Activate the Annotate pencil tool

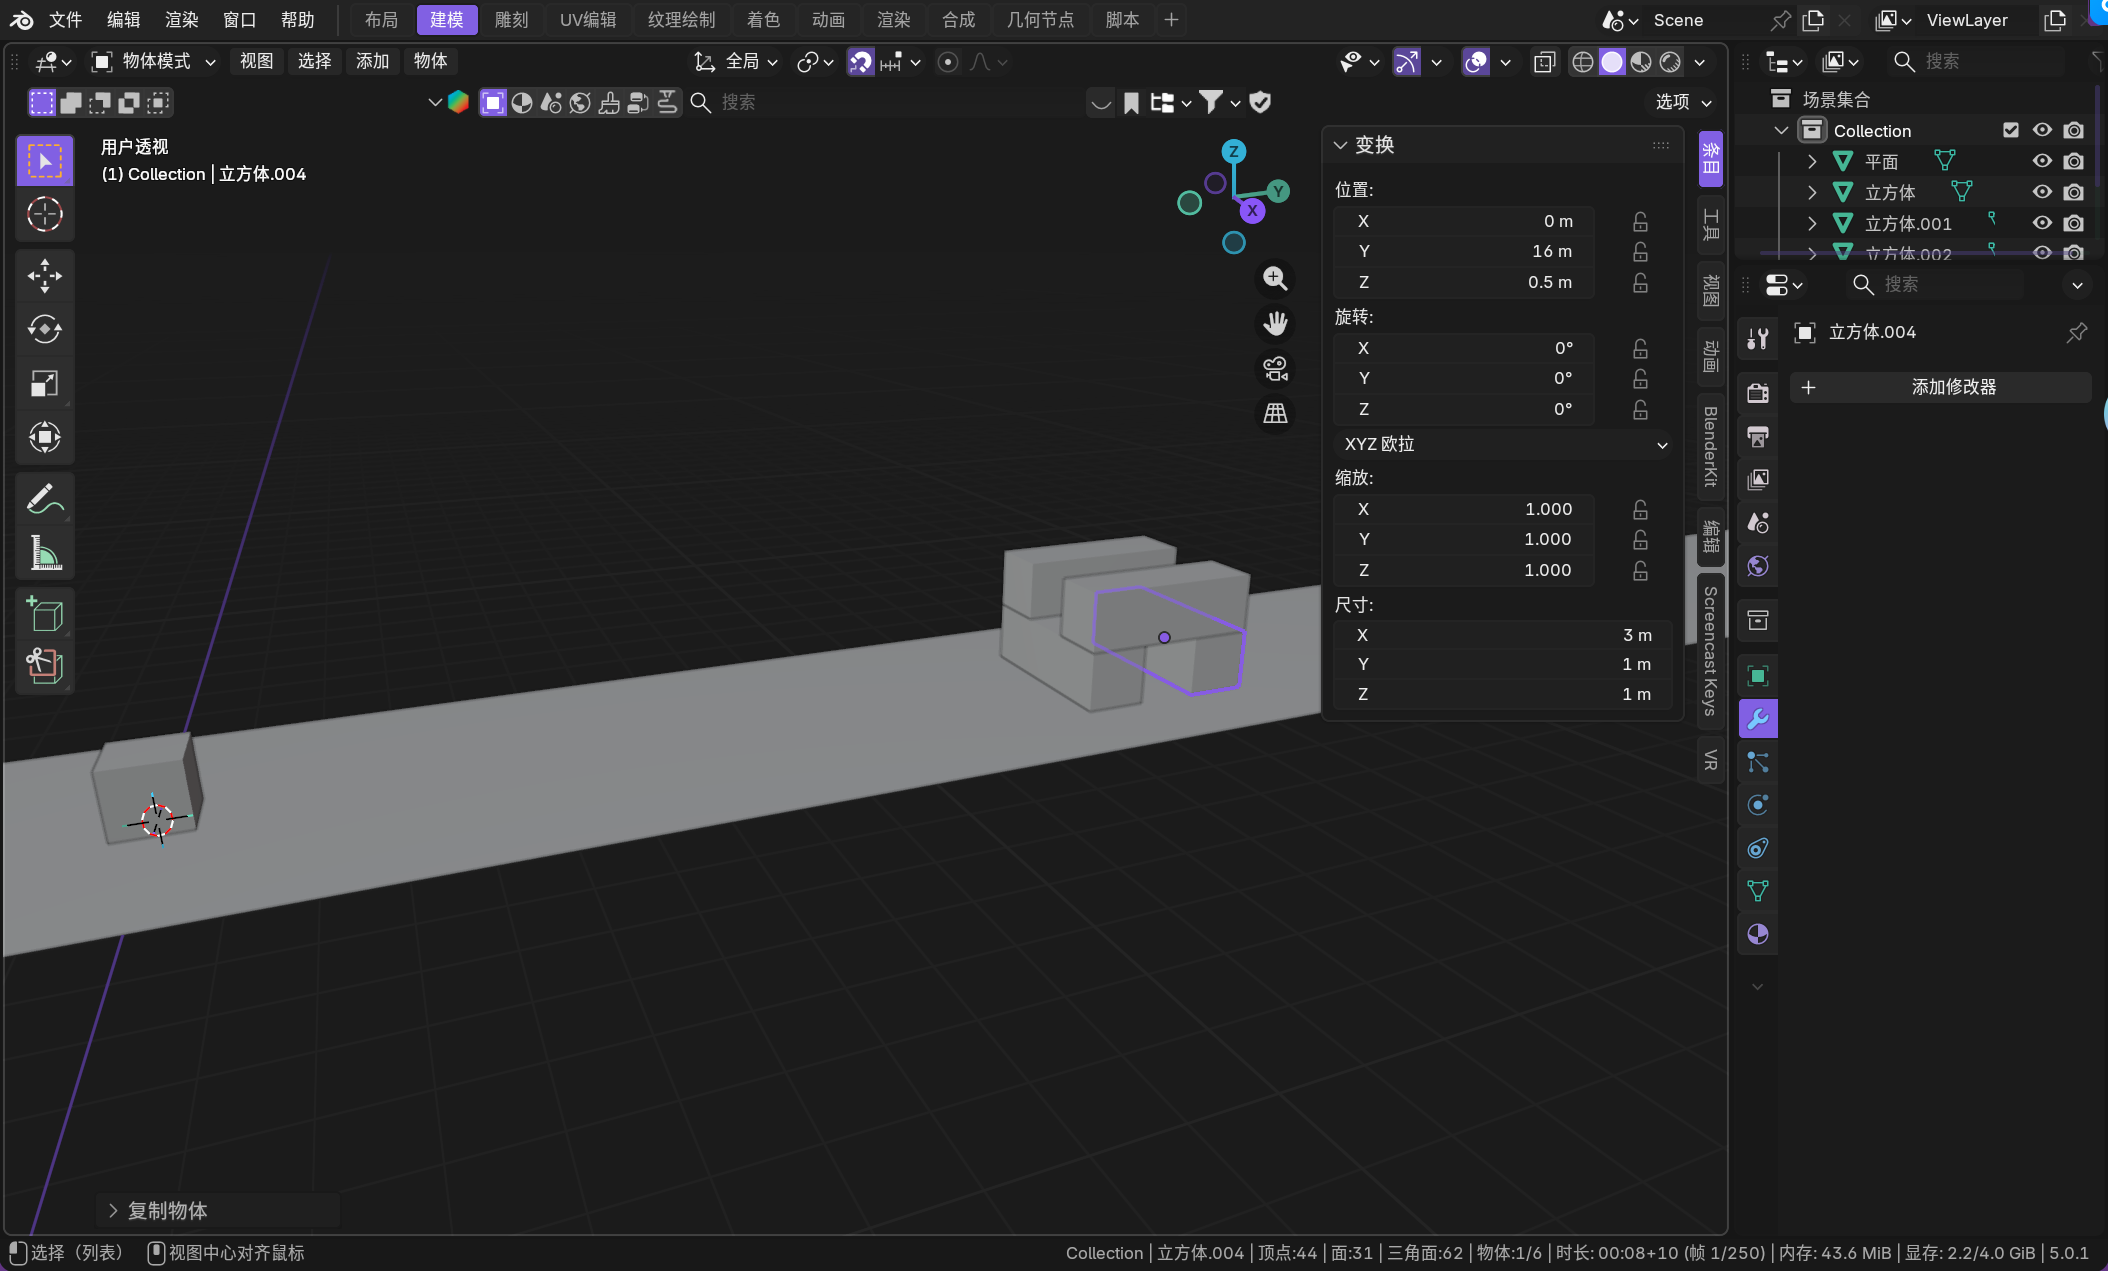point(45,498)
